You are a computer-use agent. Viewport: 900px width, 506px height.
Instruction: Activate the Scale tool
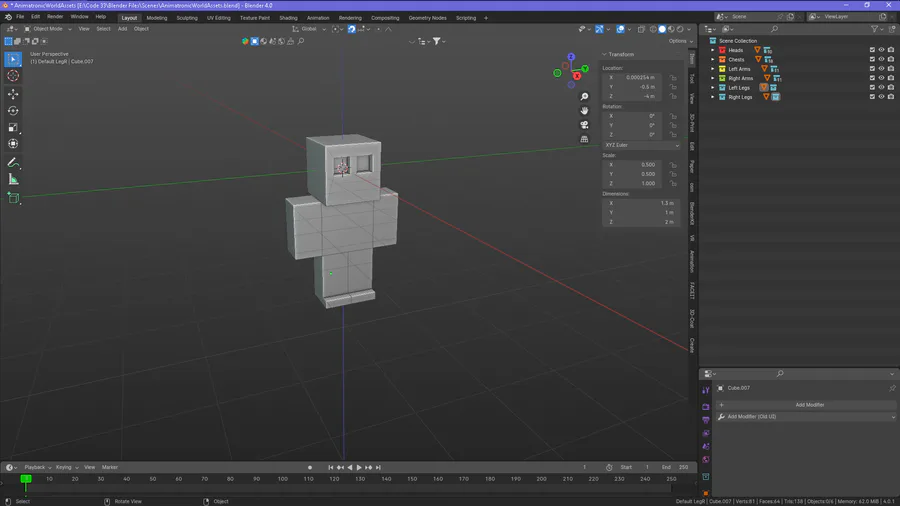(13, 127)
